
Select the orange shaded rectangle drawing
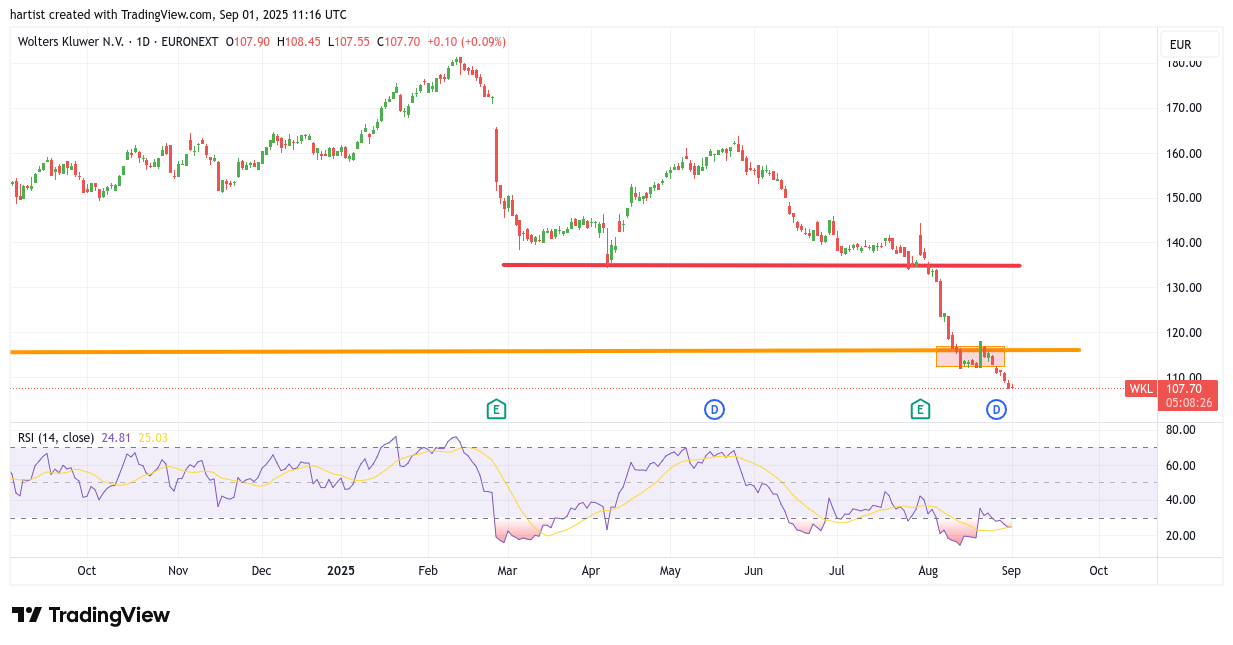point(970,356)
